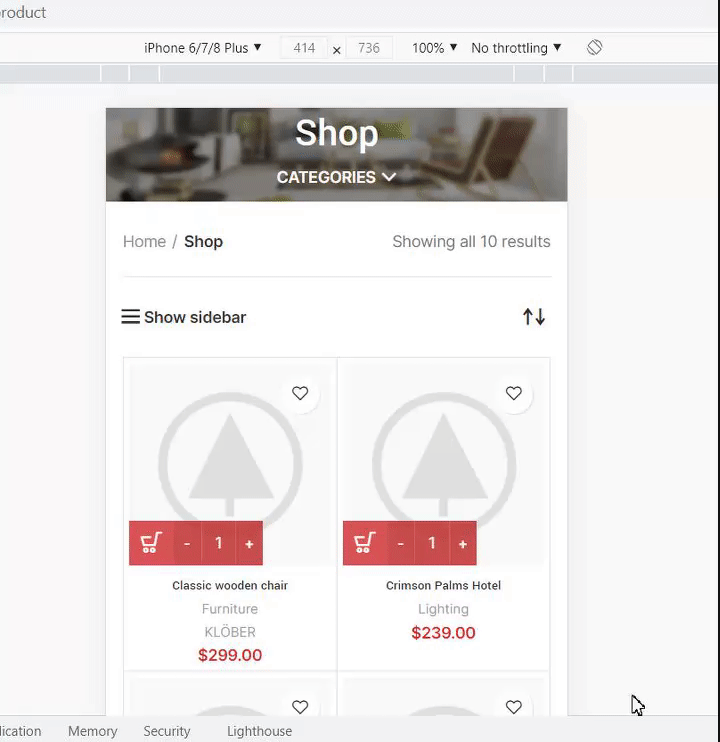Click the $299.00 price
The image size is (720, 742).
tap(230, 655)
